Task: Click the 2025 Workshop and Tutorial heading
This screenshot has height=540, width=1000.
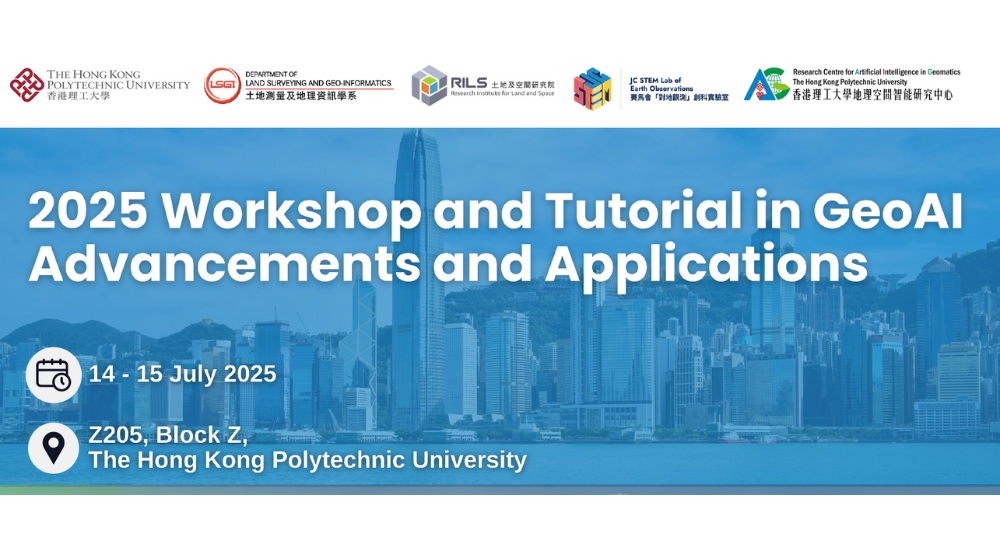Action: (x=495, y=211)
